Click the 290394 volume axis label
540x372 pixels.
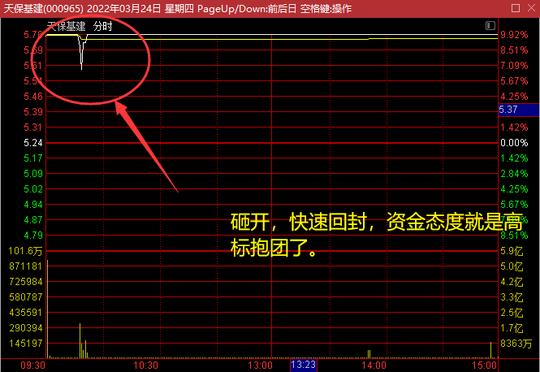(25, 328)
